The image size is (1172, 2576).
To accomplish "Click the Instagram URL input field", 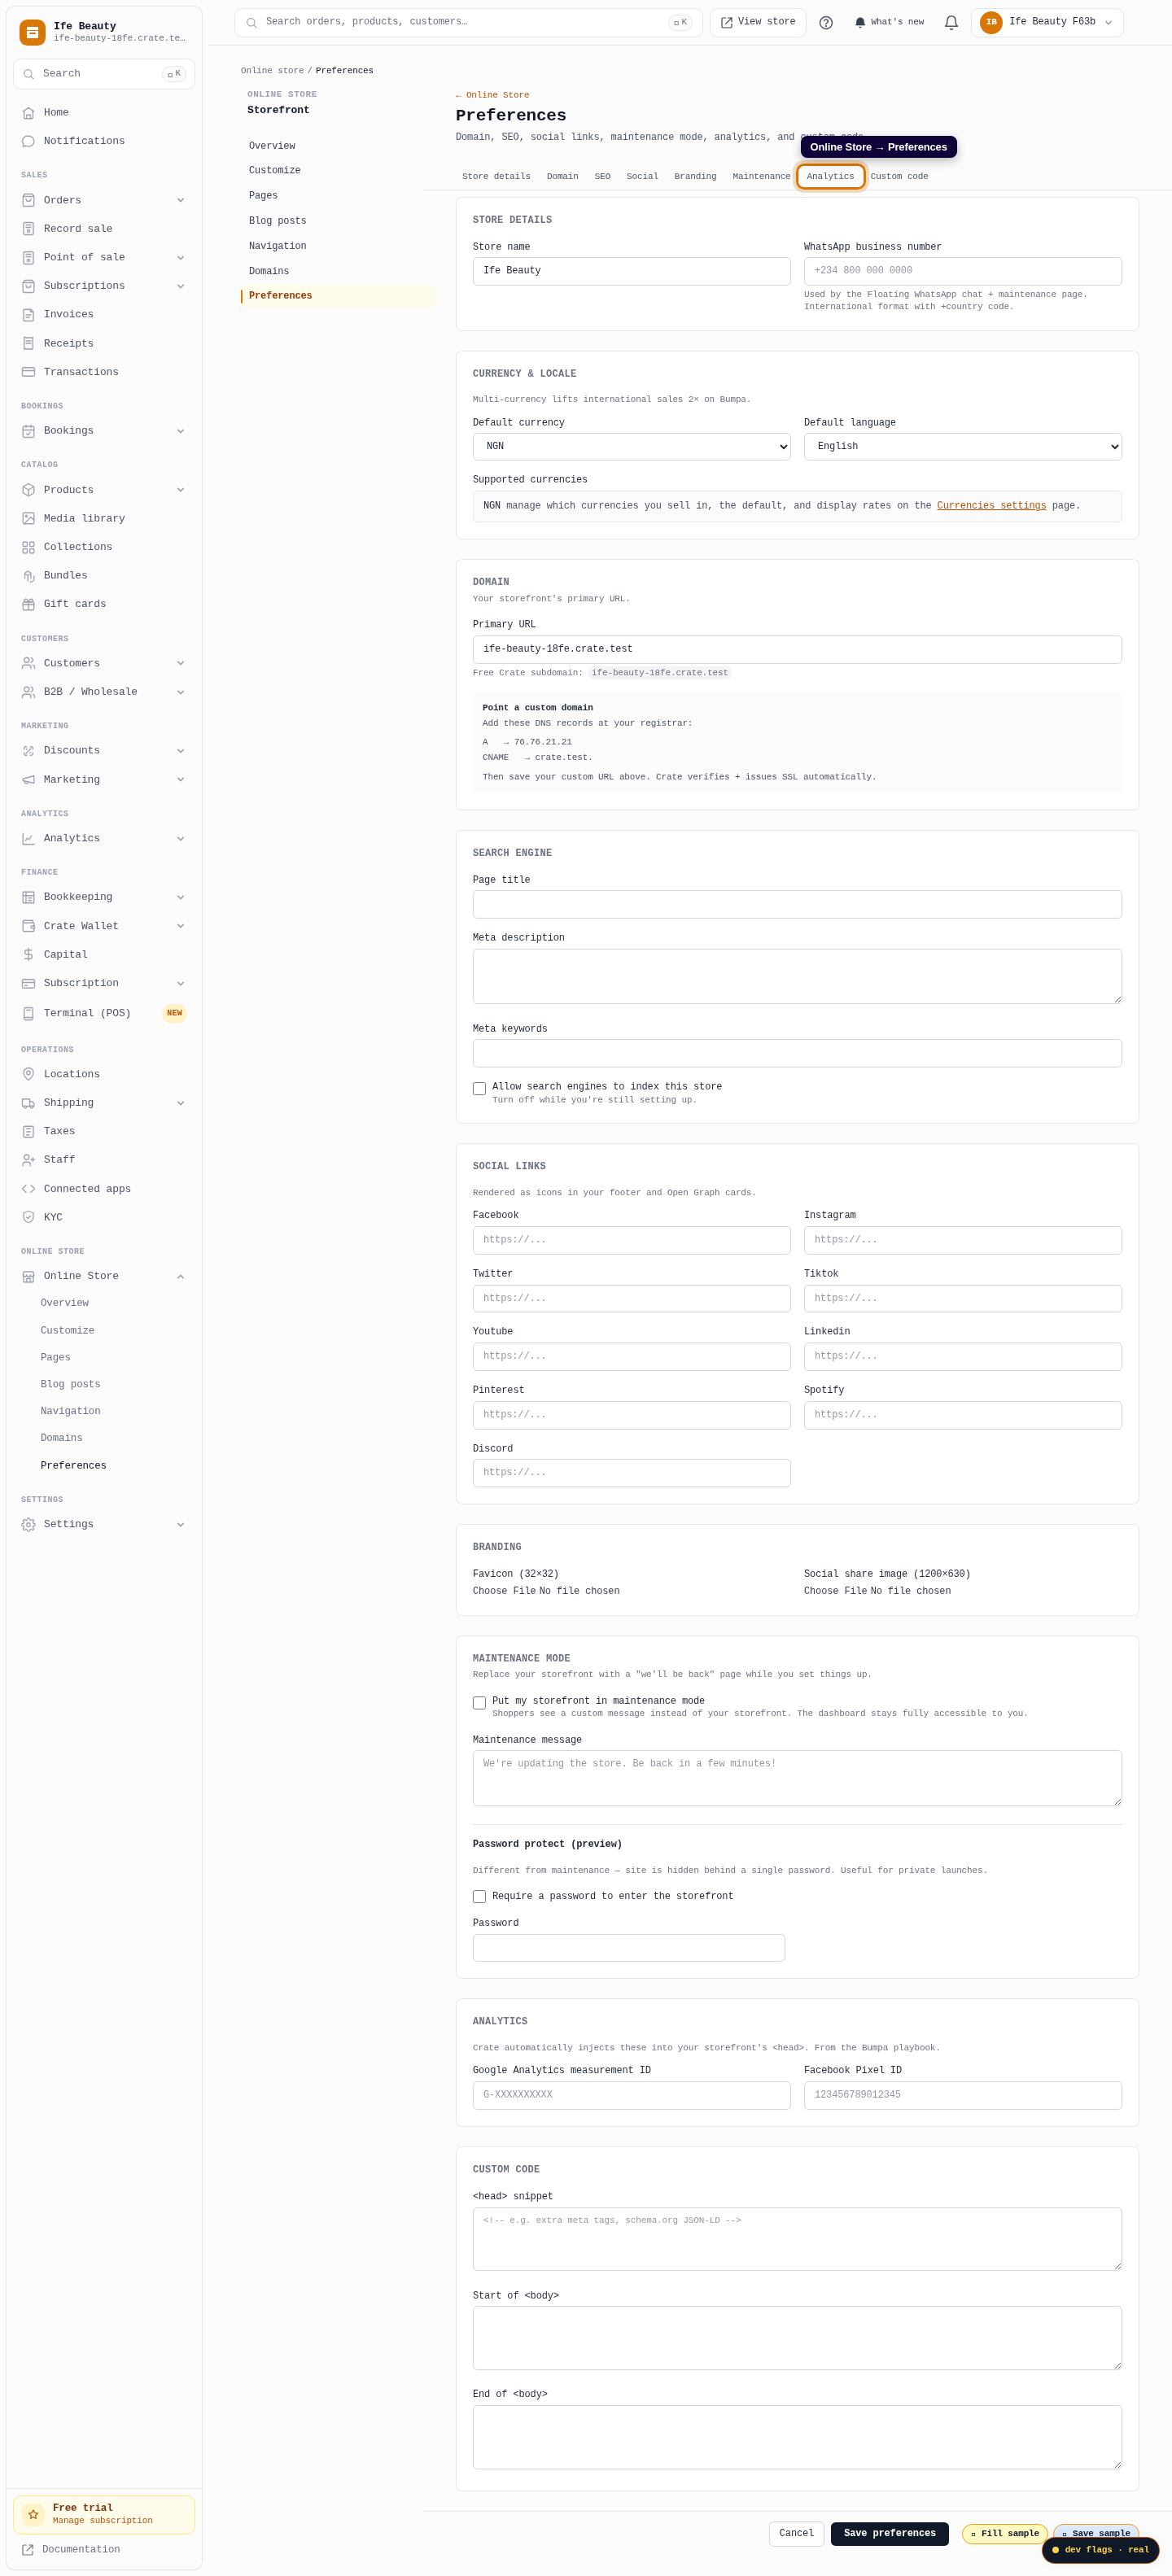I will (x=963, y=1240).
